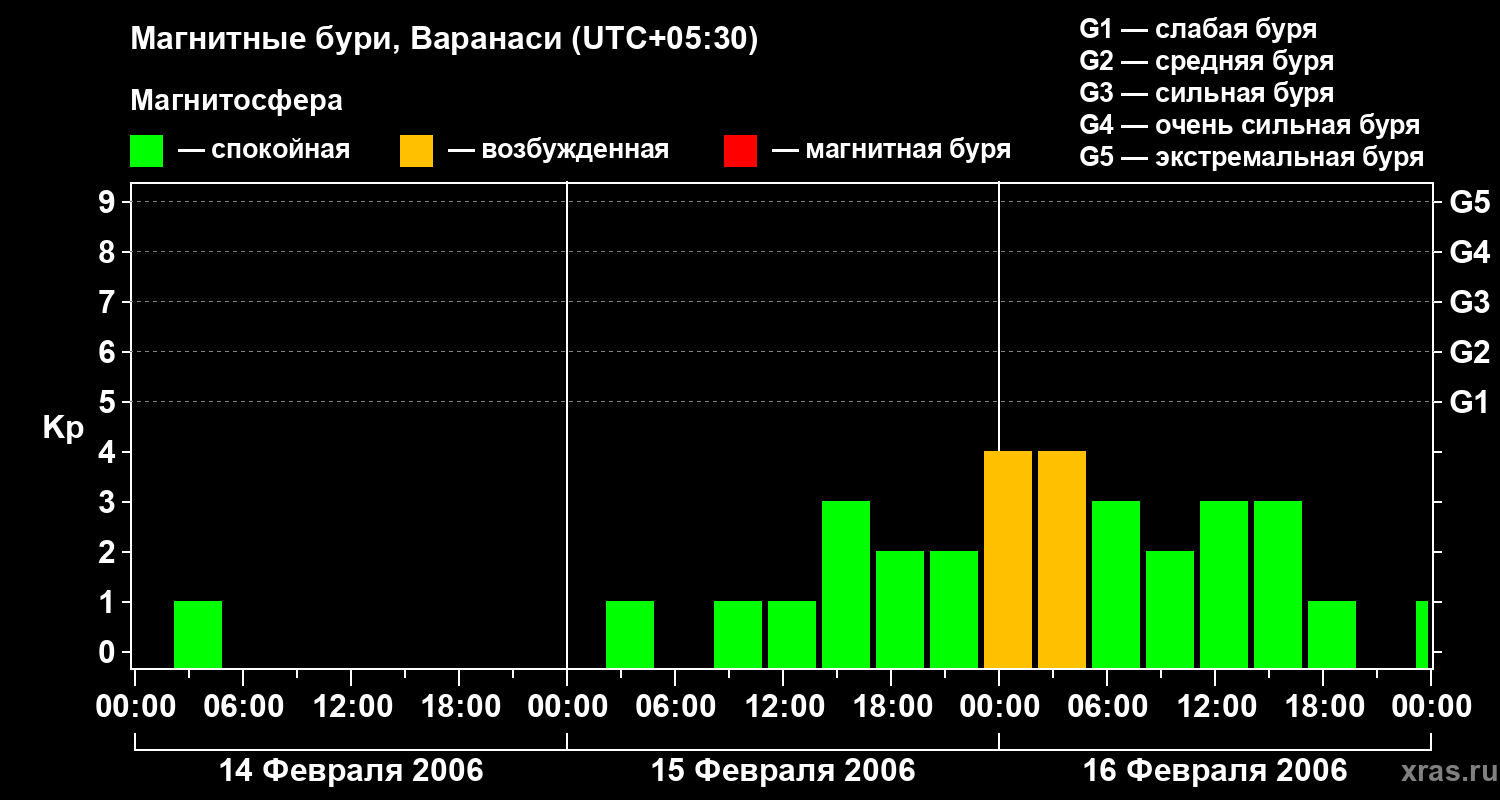Click the '— магнитная буря' legend label
The image size is (1500, 800).
tap(891, 150)
